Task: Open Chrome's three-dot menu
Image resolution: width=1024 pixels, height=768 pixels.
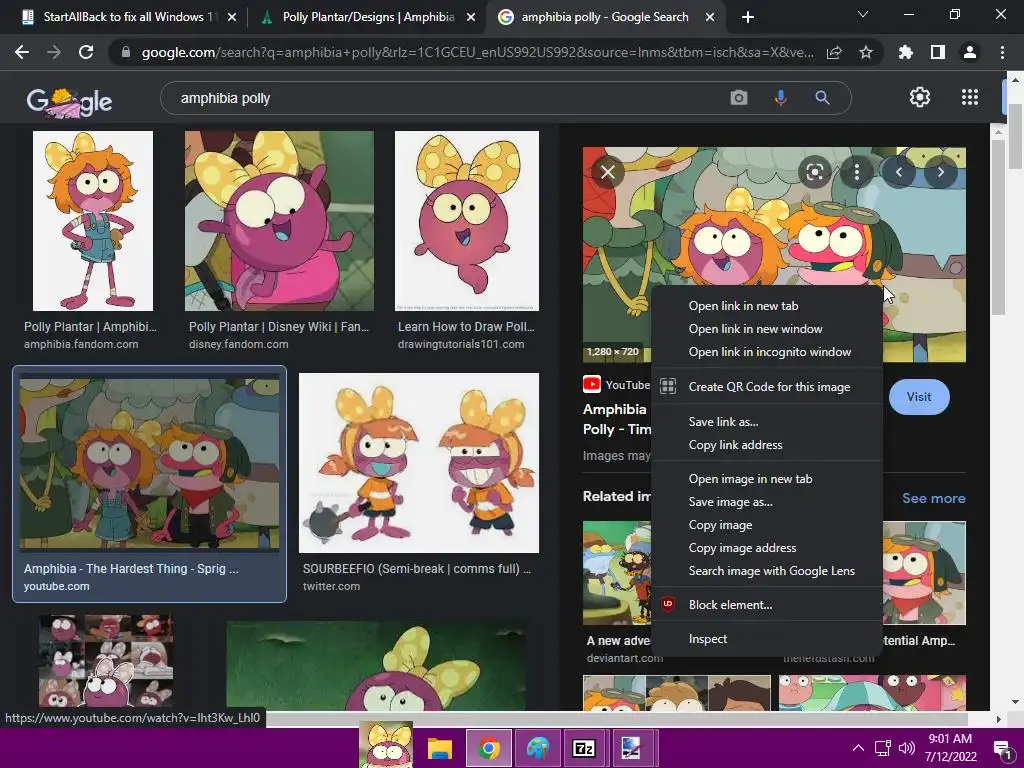Action: point(1002,53)
